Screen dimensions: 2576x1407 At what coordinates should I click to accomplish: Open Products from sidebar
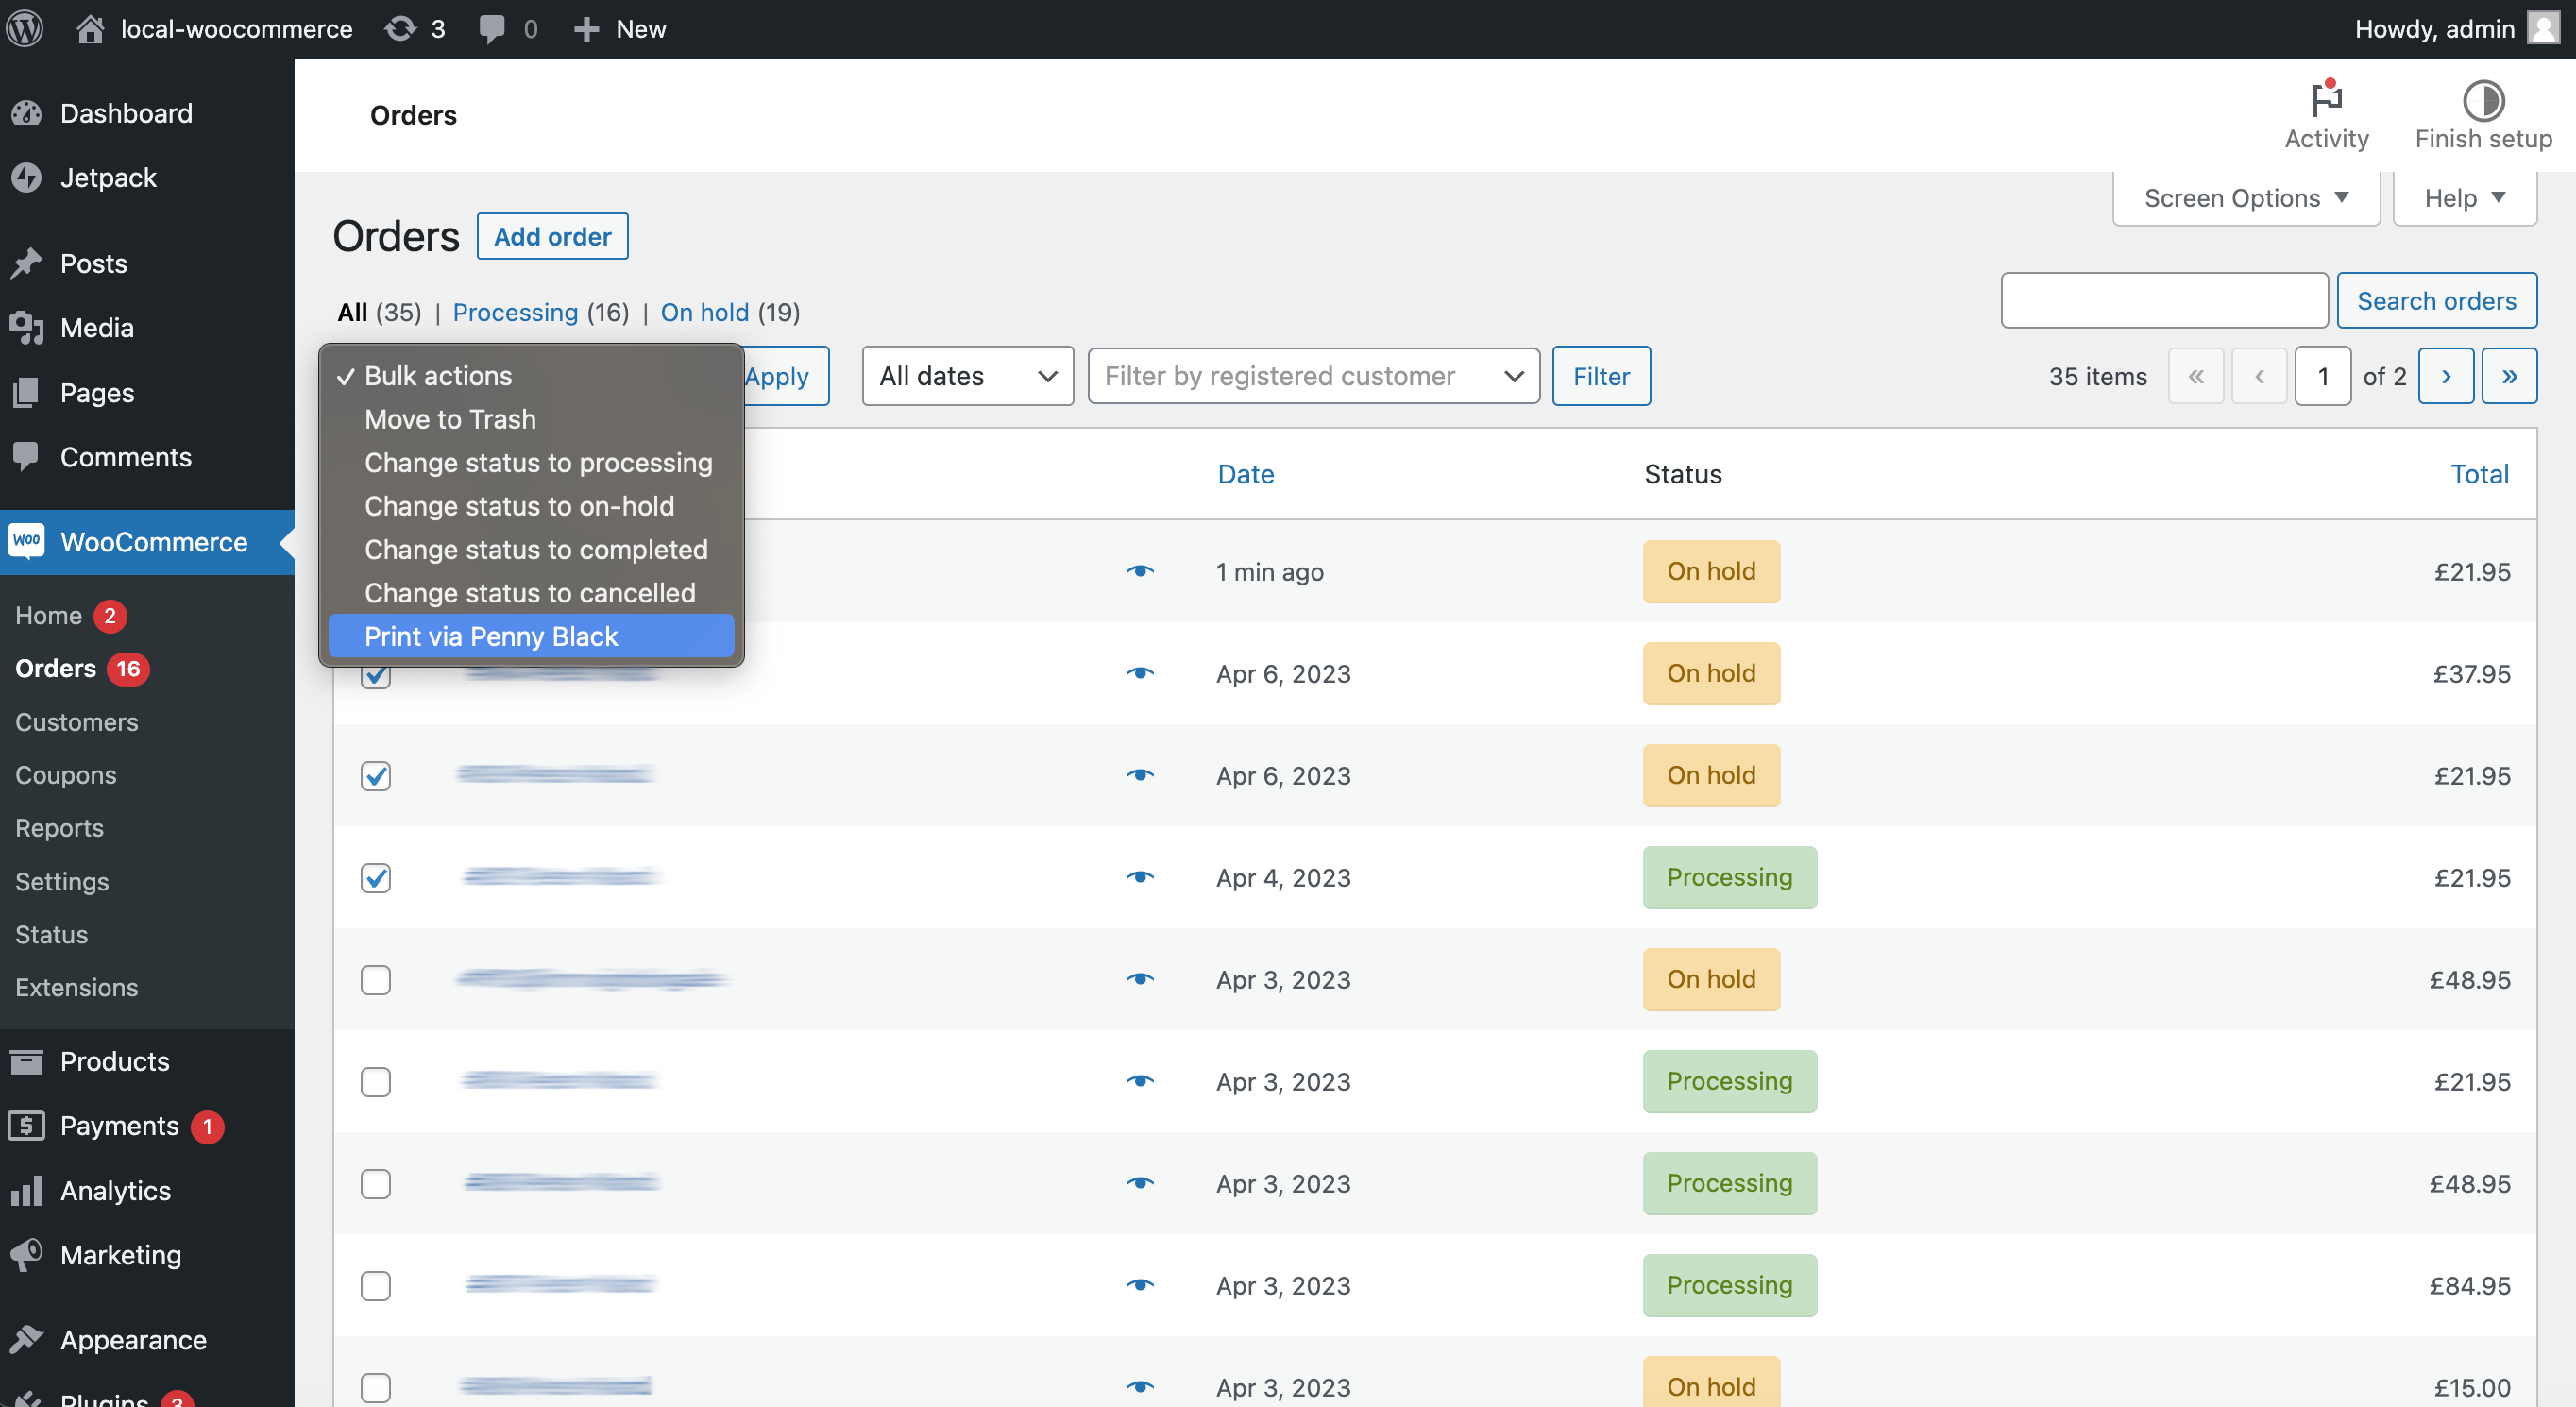(x=147, y=1061)
